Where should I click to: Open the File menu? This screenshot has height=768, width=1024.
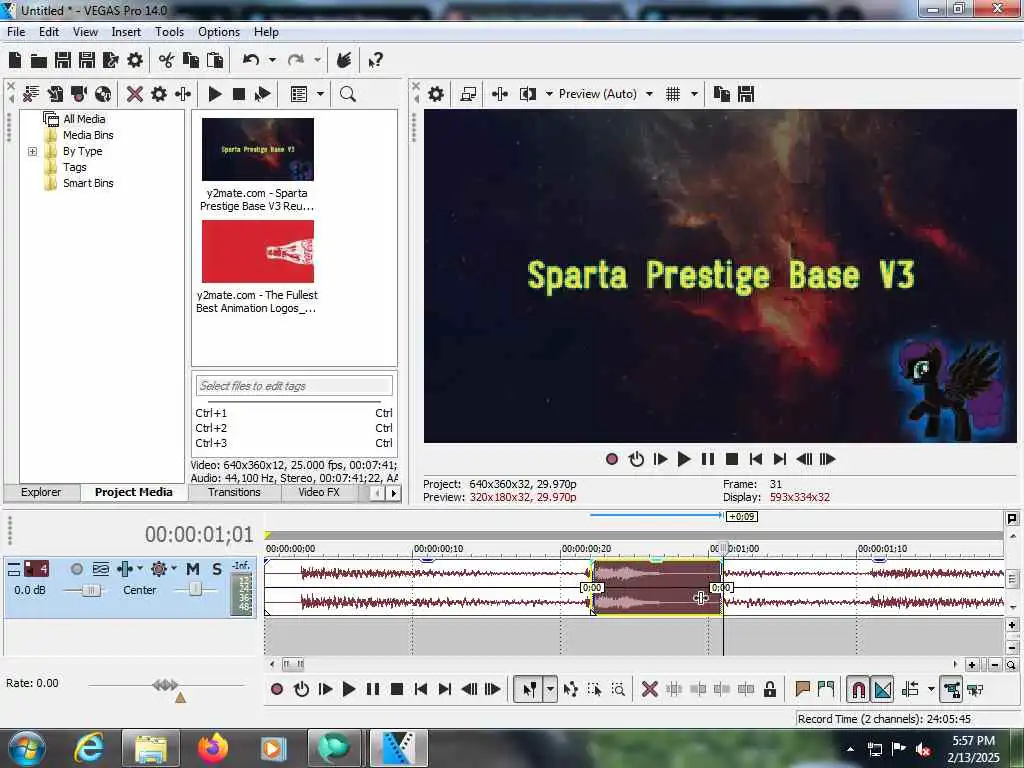[x=16, y=32]
